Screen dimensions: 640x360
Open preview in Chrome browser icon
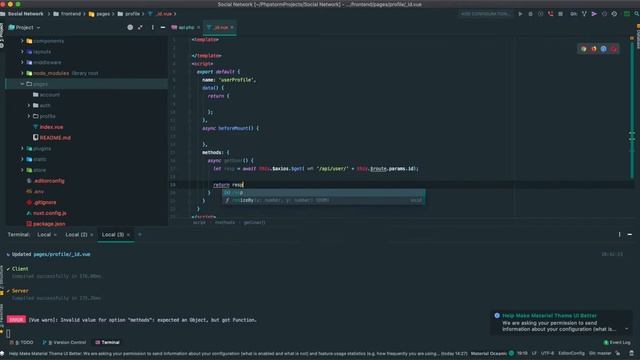coord(584,49)
